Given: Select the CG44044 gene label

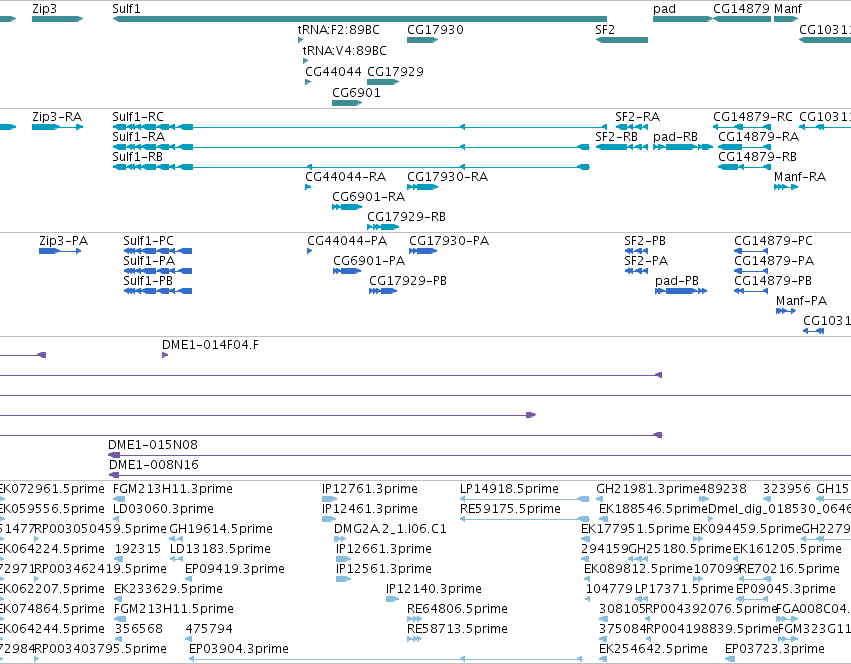Looking at the screenshot, I should click(x=333, y=72).
